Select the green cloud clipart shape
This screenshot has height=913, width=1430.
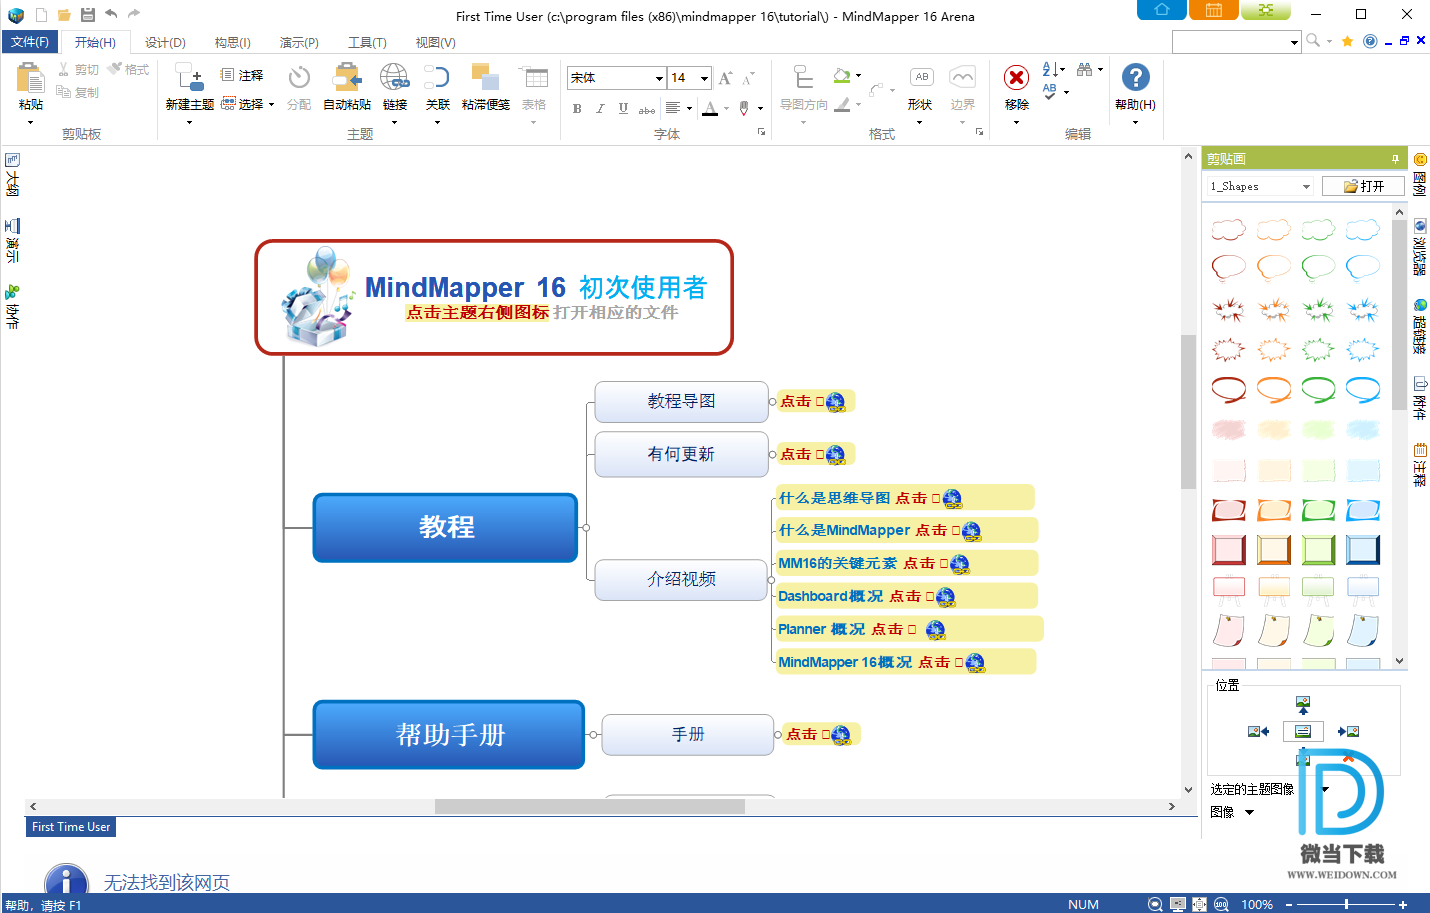[x=1318, y=230]
